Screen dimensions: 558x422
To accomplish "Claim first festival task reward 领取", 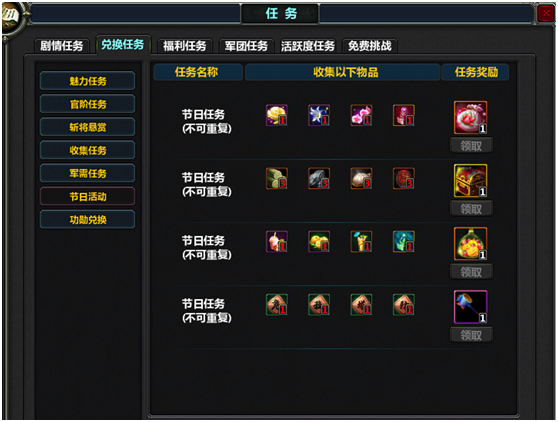I will pyautogui.click(x=471, y=146).
